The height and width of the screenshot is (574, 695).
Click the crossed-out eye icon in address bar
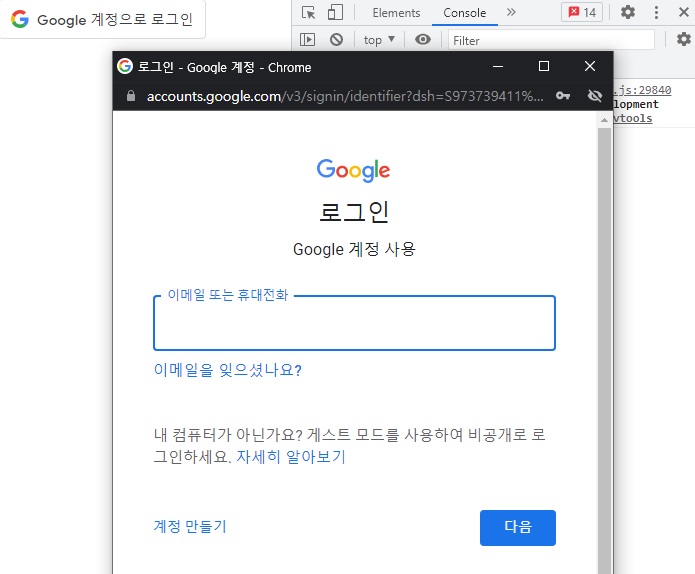[x=595, y=96]
